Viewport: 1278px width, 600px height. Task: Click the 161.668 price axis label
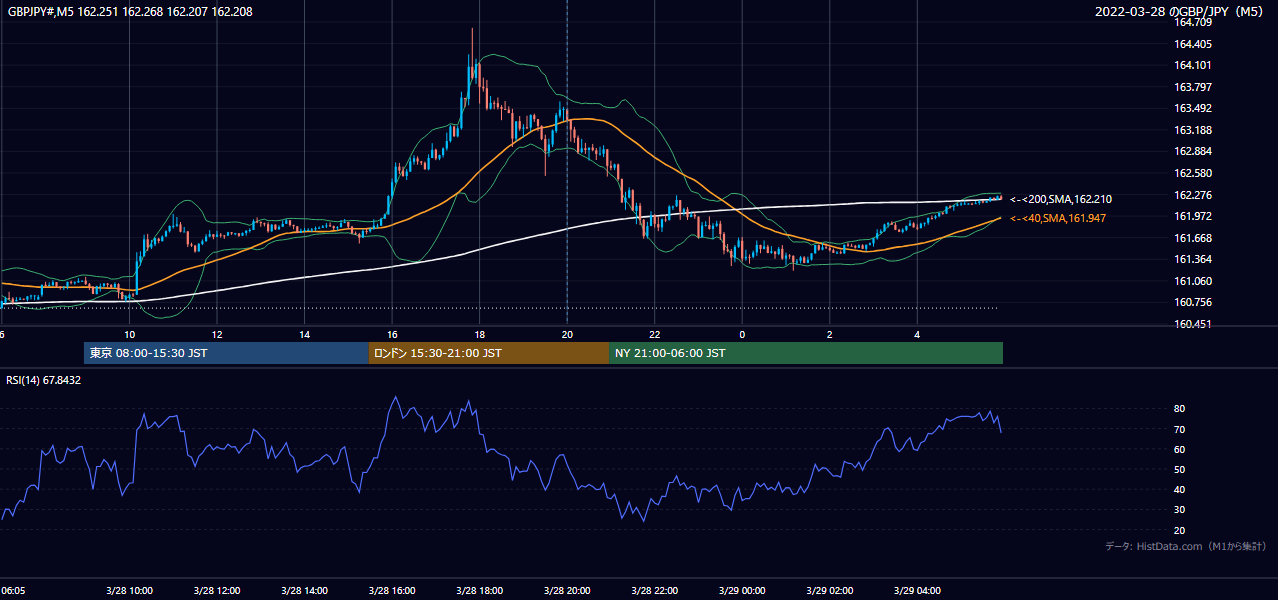tap(1193, 238)
